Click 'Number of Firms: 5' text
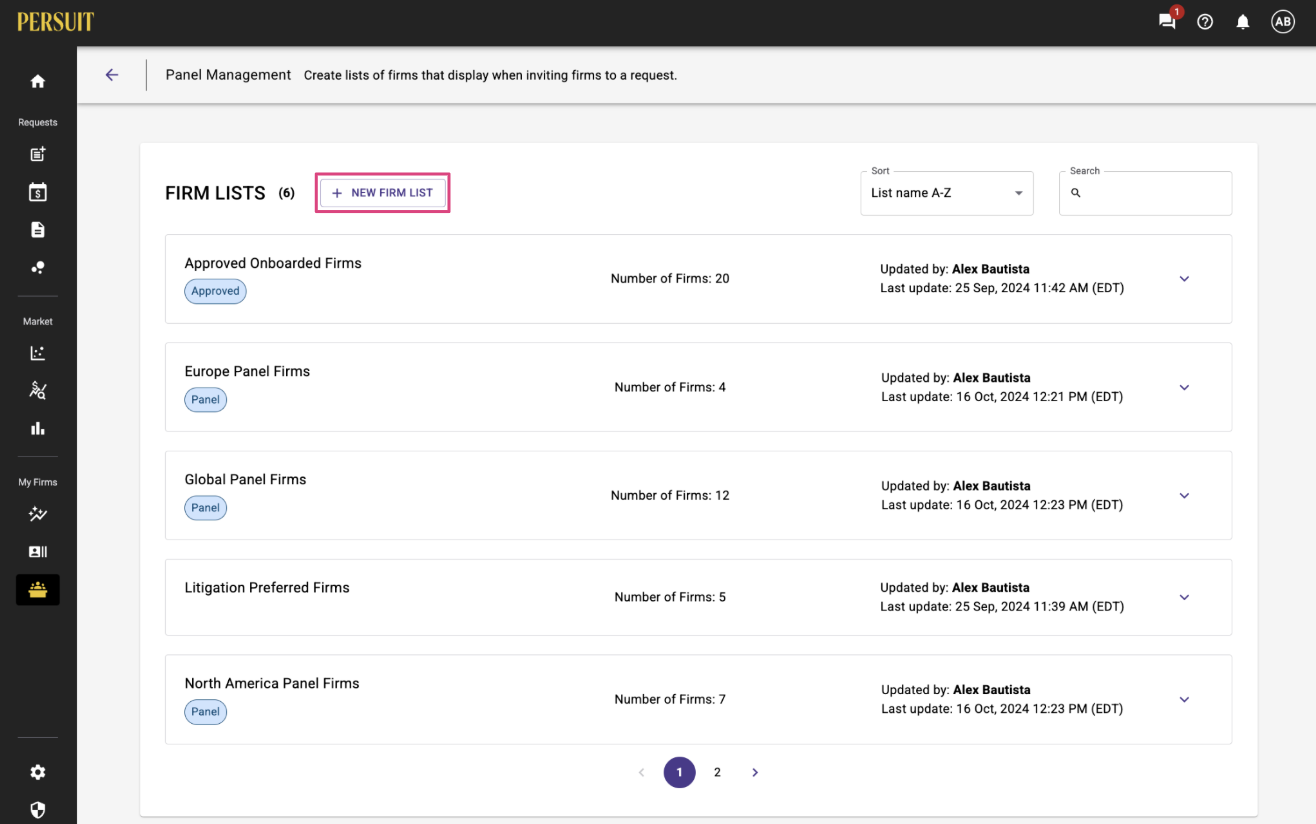Viewport: 1316px width, 824px height. pyautogui.click(x=670, y=597)
